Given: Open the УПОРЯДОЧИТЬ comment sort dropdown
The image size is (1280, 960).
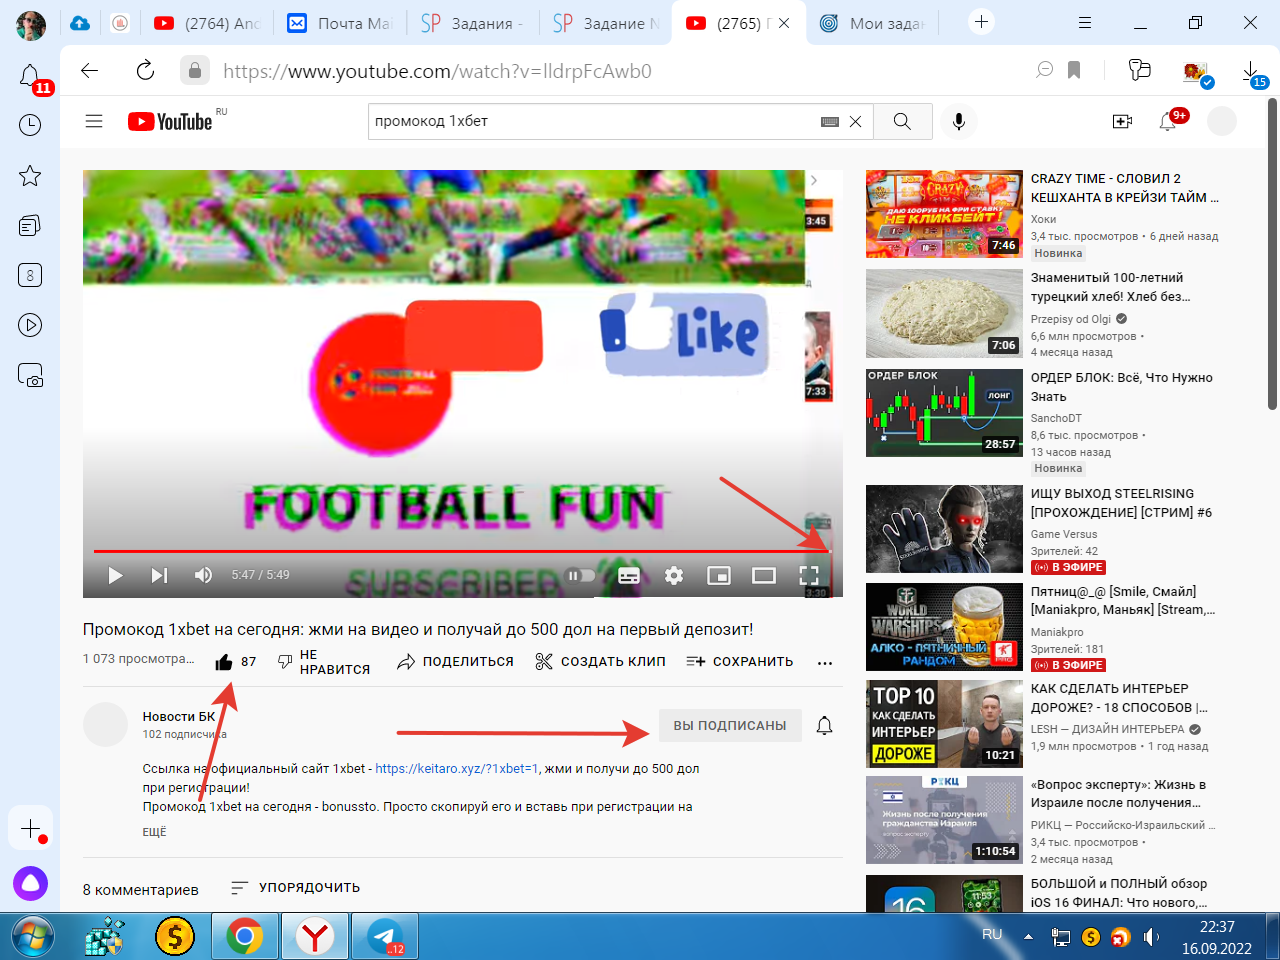Looking at the screenshot, I should (295, 888).
